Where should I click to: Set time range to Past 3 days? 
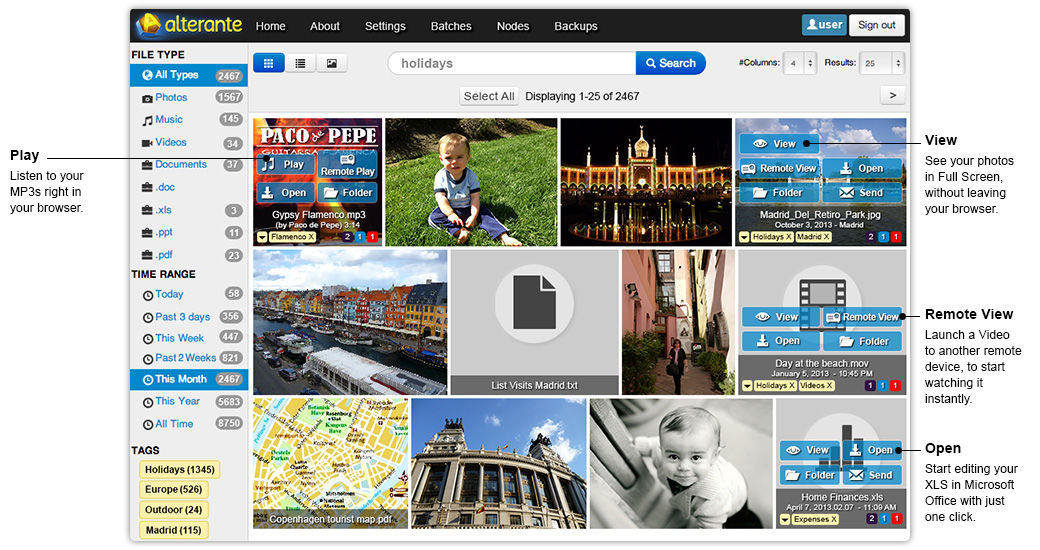pyautogui.click(x=189, y=317)
